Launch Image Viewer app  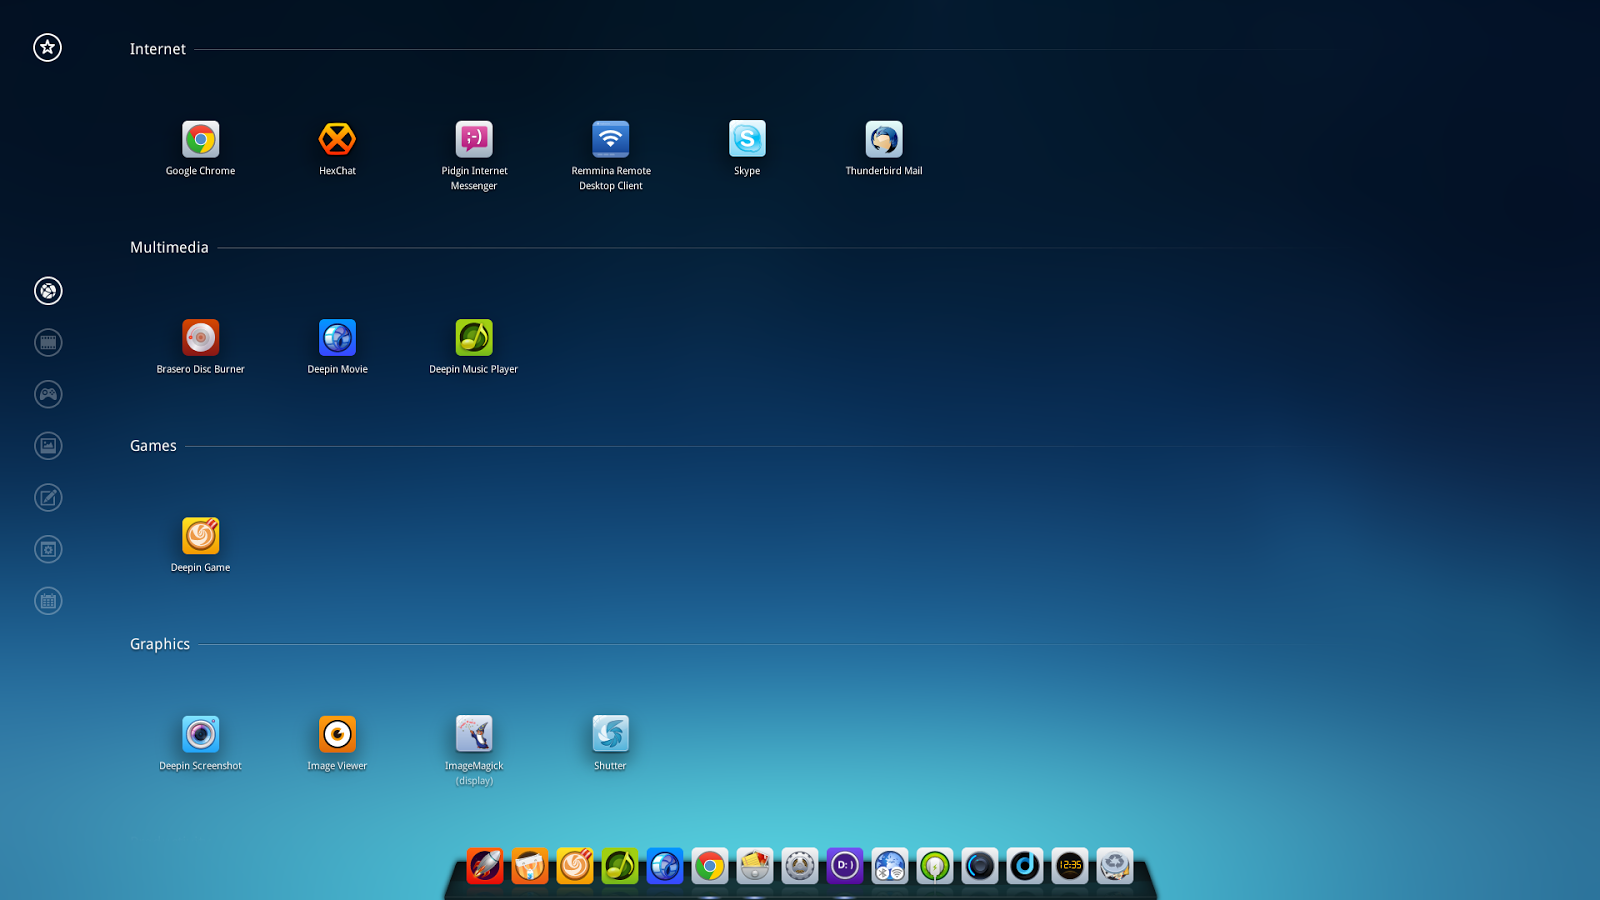[x=337, y=735]
